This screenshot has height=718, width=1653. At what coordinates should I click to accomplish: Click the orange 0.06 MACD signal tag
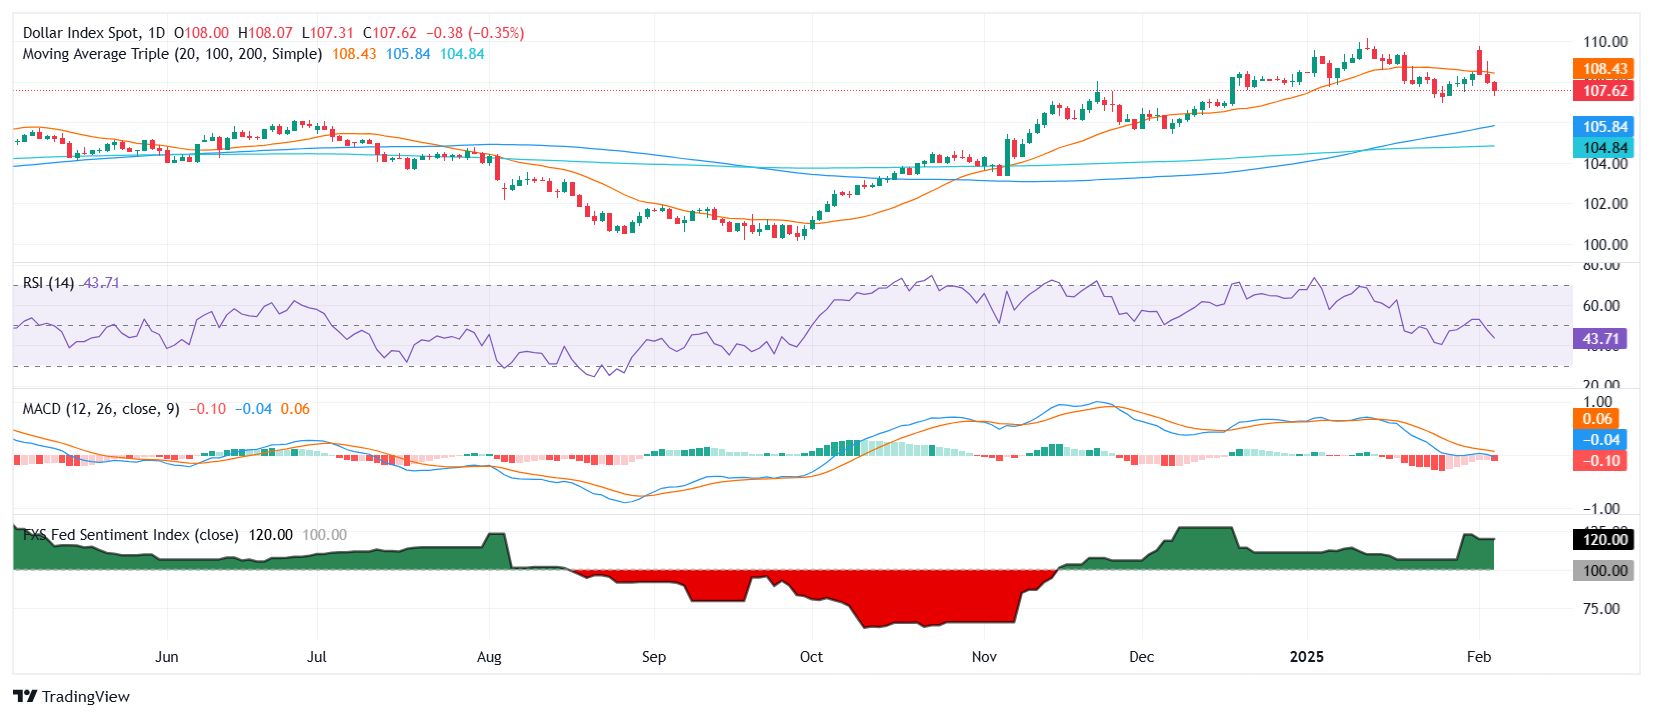[x=1597, y=419]
